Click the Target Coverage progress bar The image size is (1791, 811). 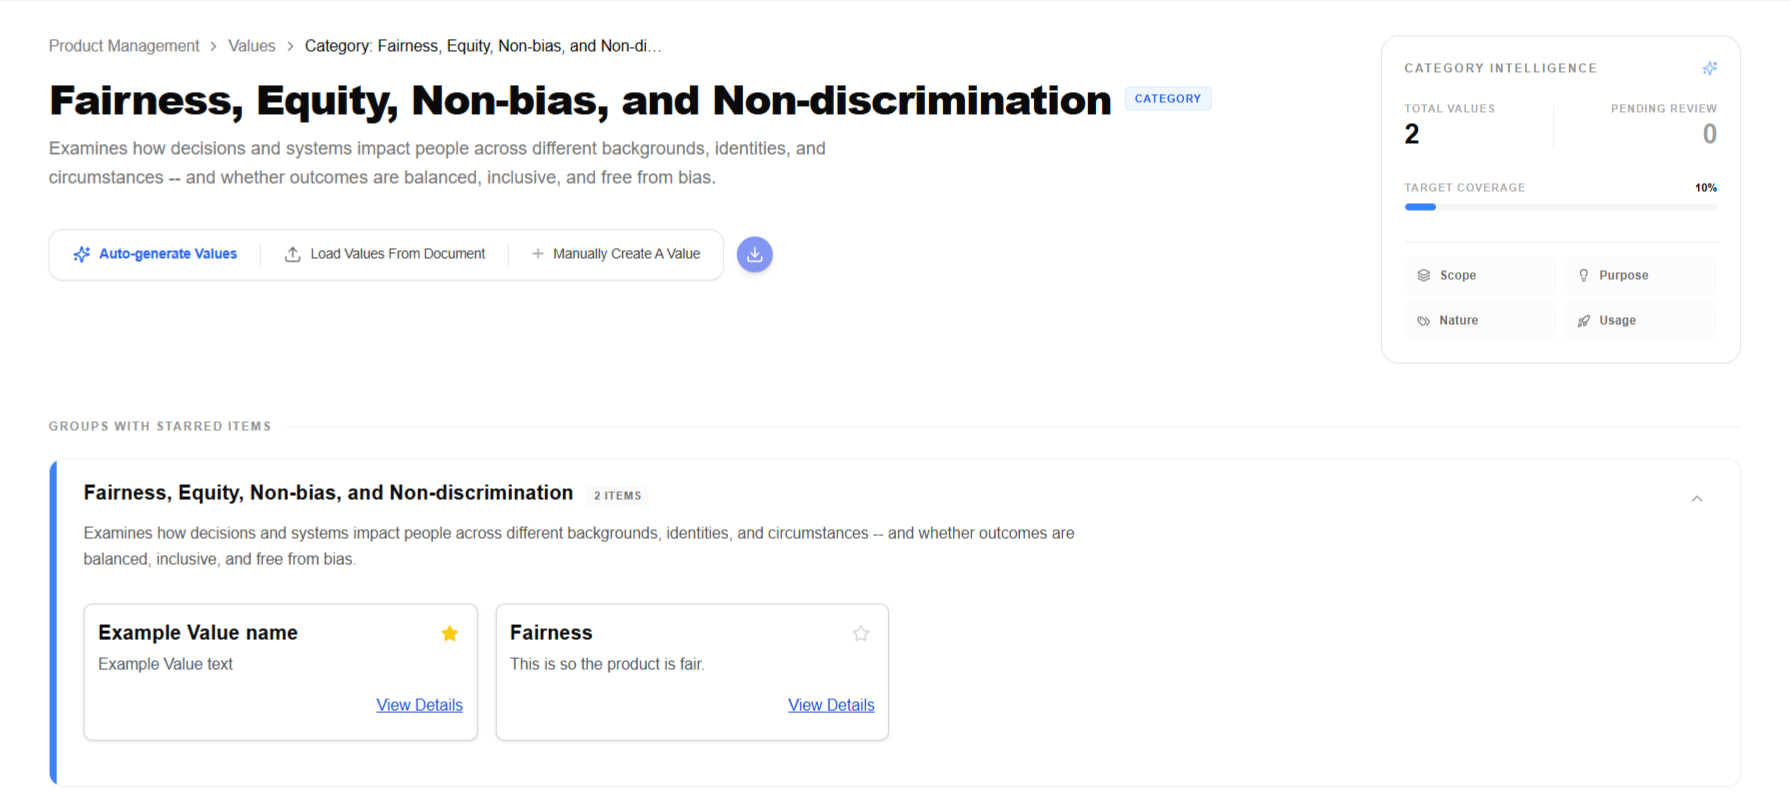(1560, 207)
